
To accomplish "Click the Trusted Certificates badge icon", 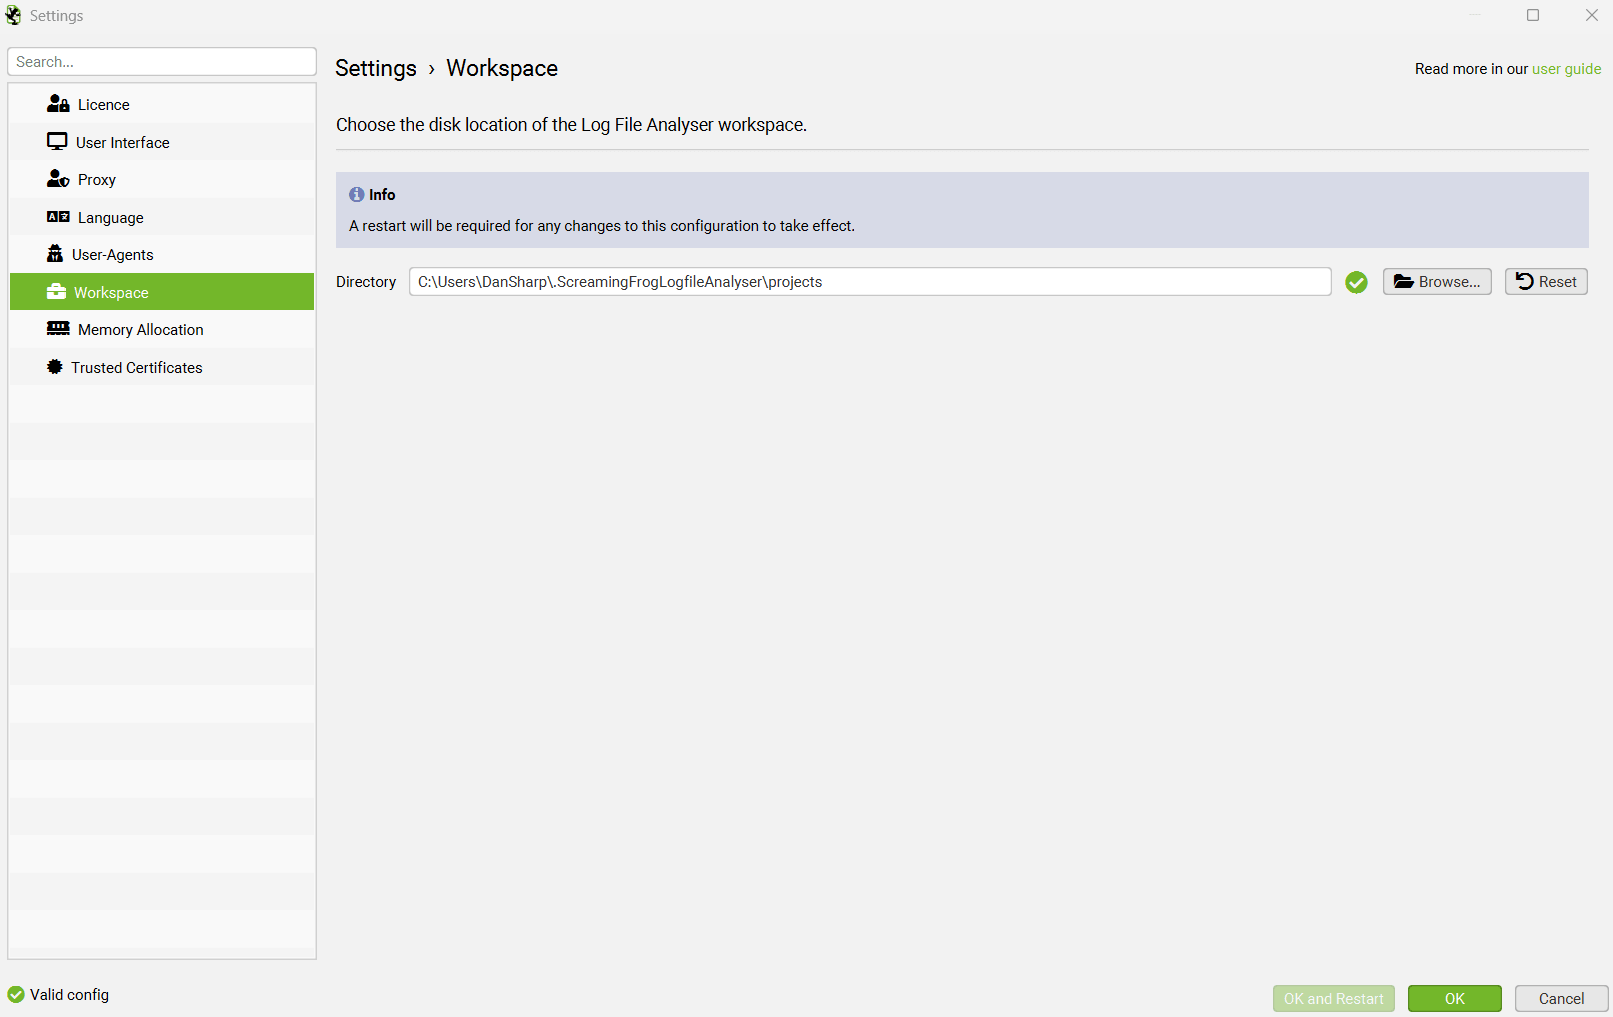I will [x=55, y=367].
